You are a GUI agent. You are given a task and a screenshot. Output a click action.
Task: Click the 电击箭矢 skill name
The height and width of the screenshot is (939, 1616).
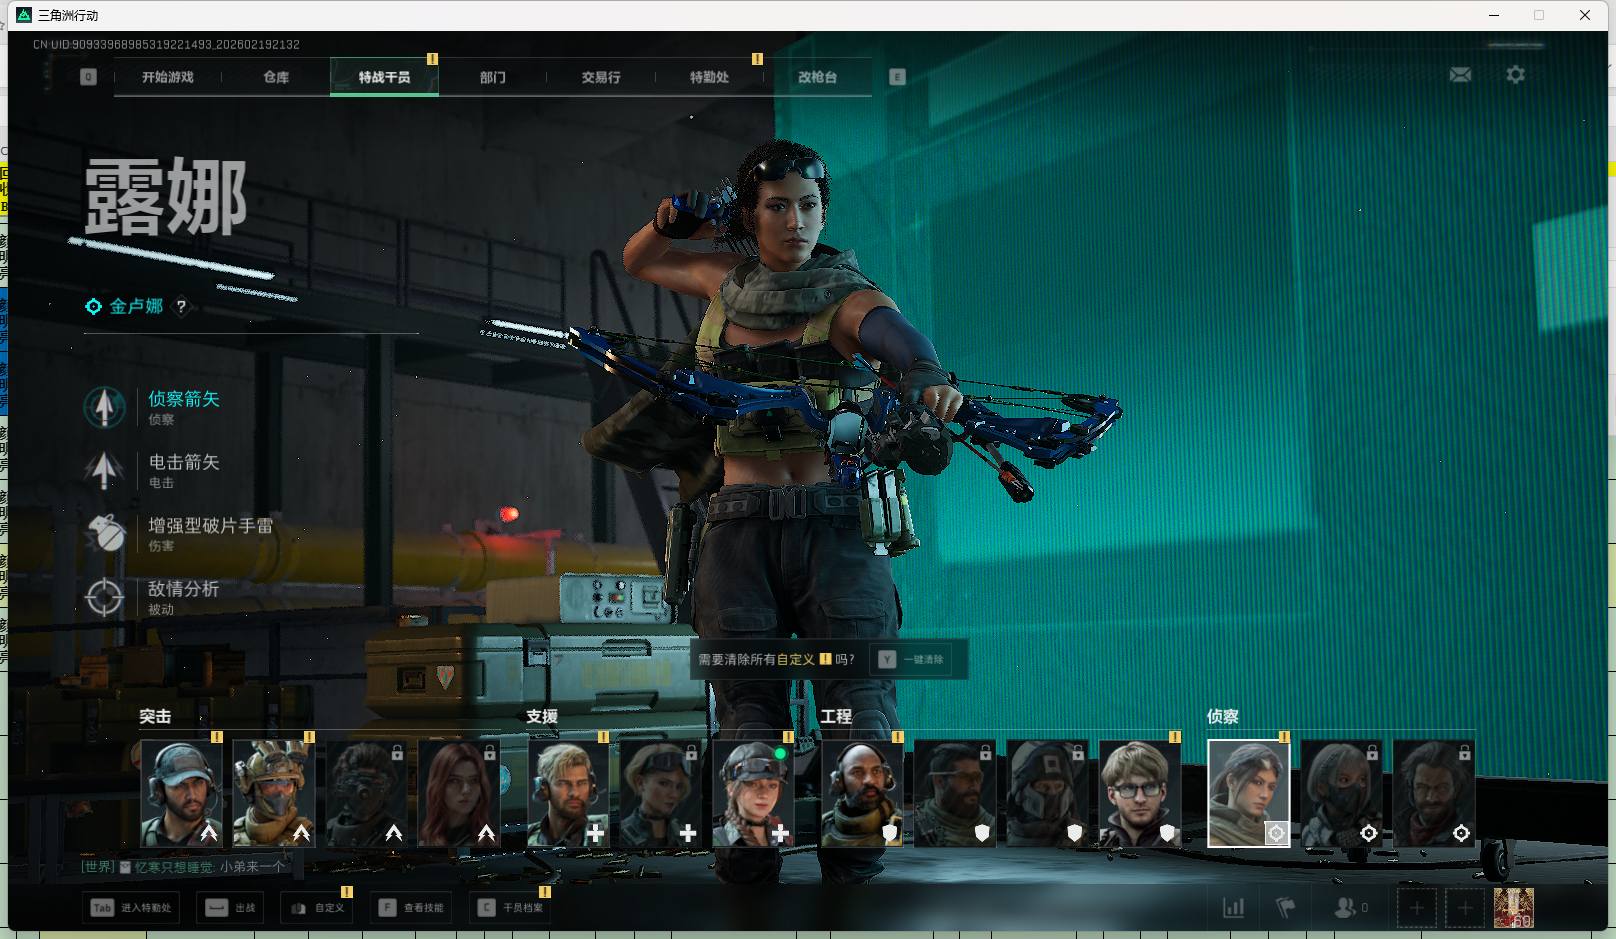[184, 462]
